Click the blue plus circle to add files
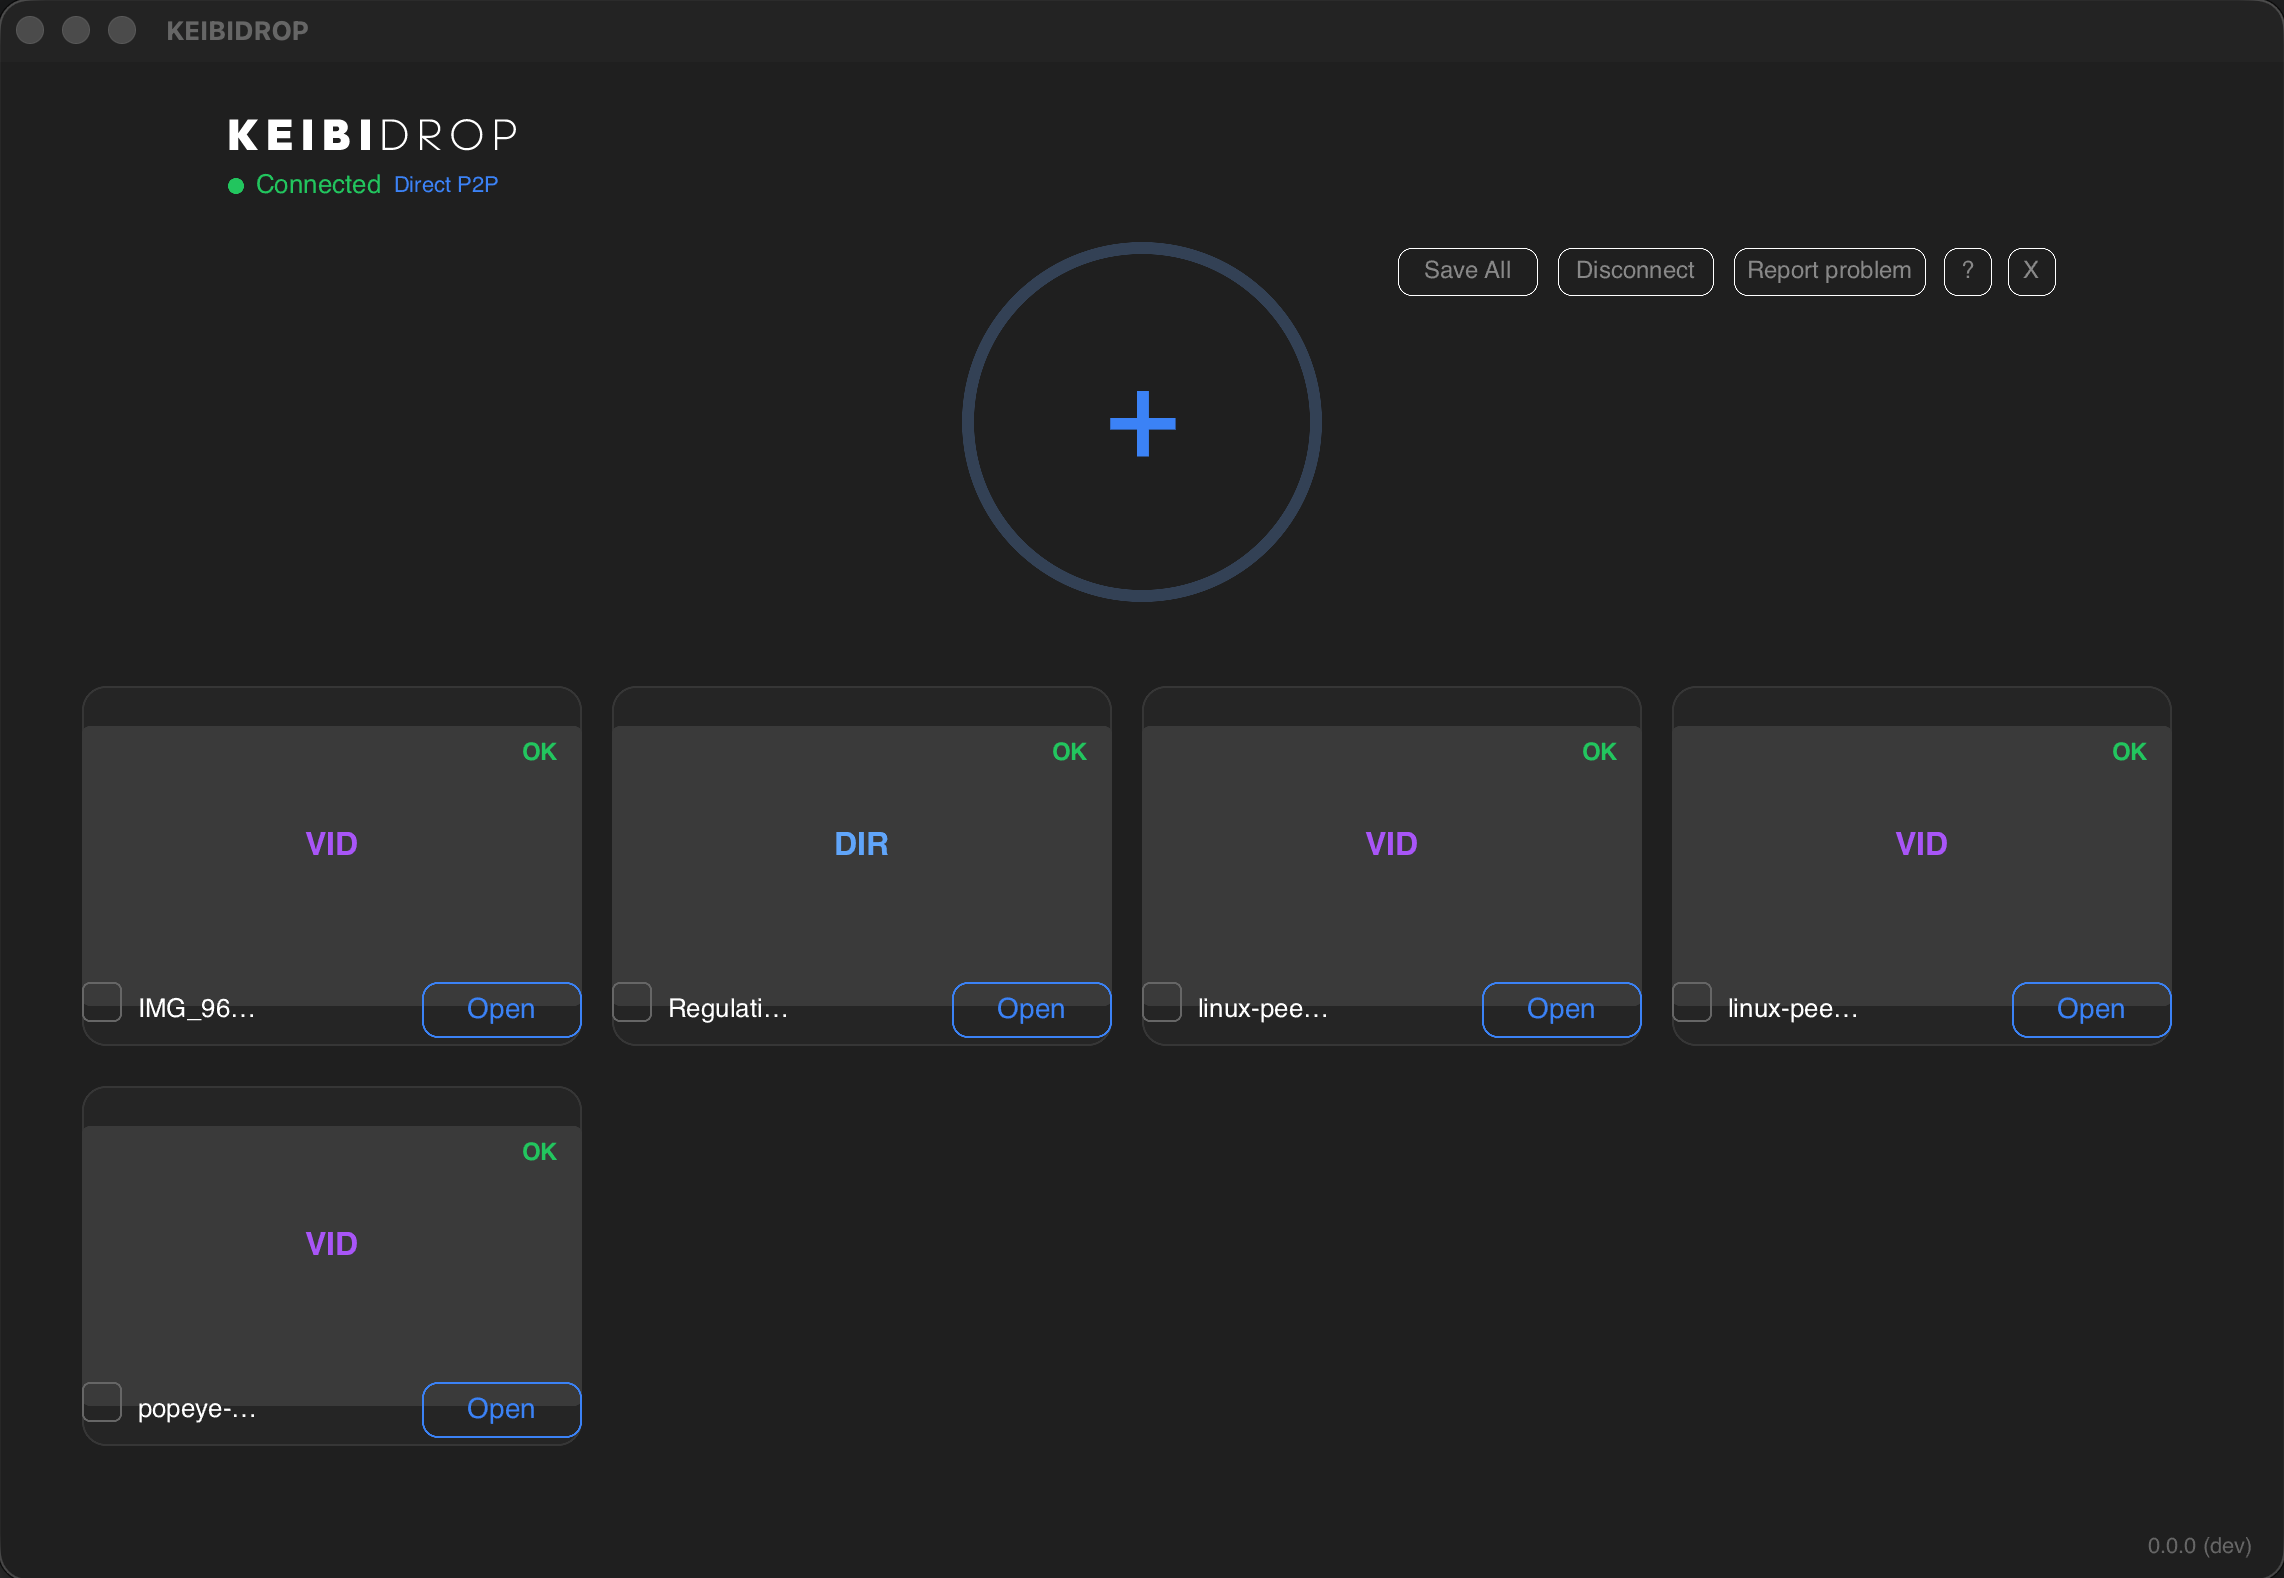 (x=1141, y=423)
